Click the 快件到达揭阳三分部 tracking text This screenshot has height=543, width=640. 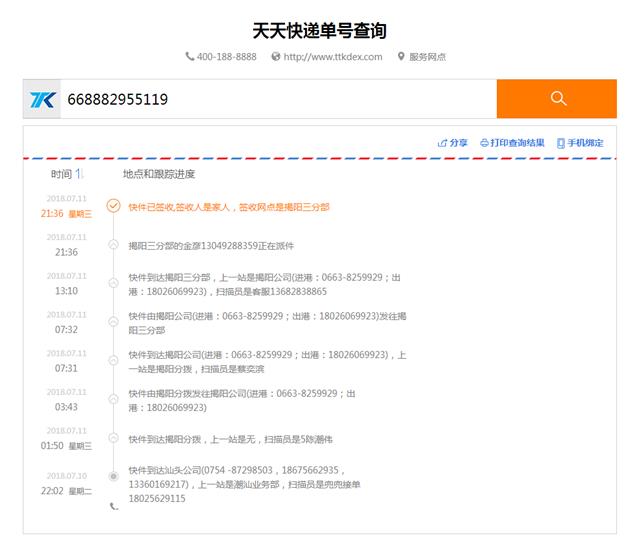(264, 285)
